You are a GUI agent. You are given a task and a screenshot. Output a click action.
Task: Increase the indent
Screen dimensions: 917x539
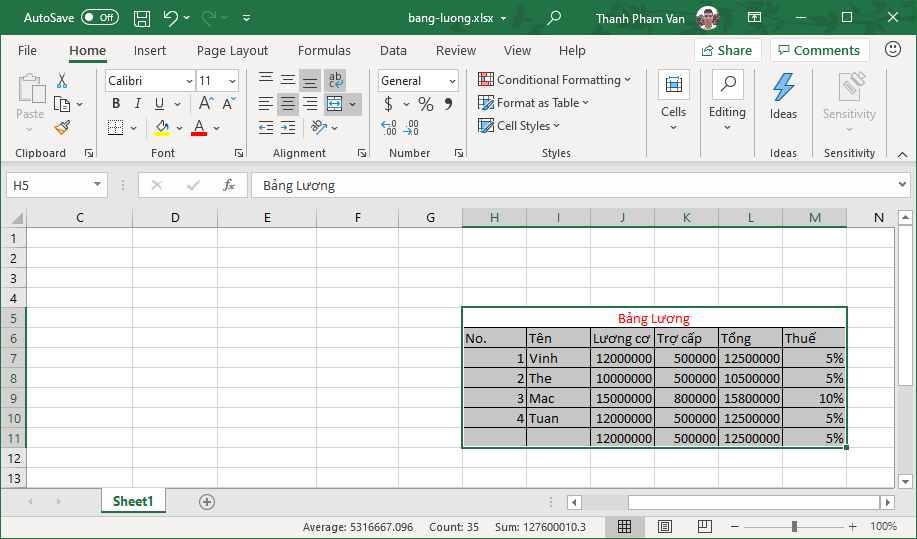[x=288, y=127]
